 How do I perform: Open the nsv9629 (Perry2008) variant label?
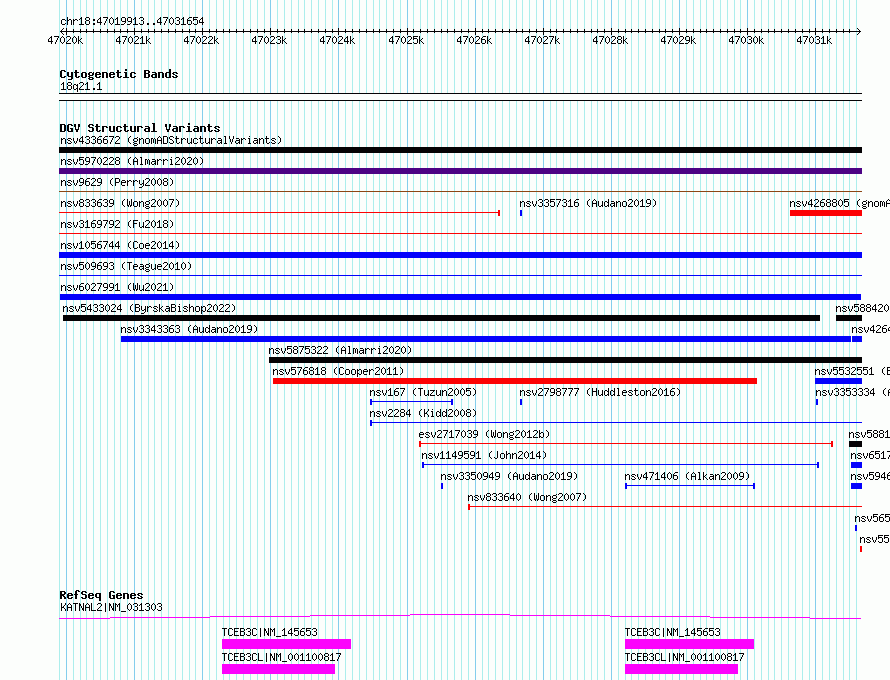tap(117, 182)
